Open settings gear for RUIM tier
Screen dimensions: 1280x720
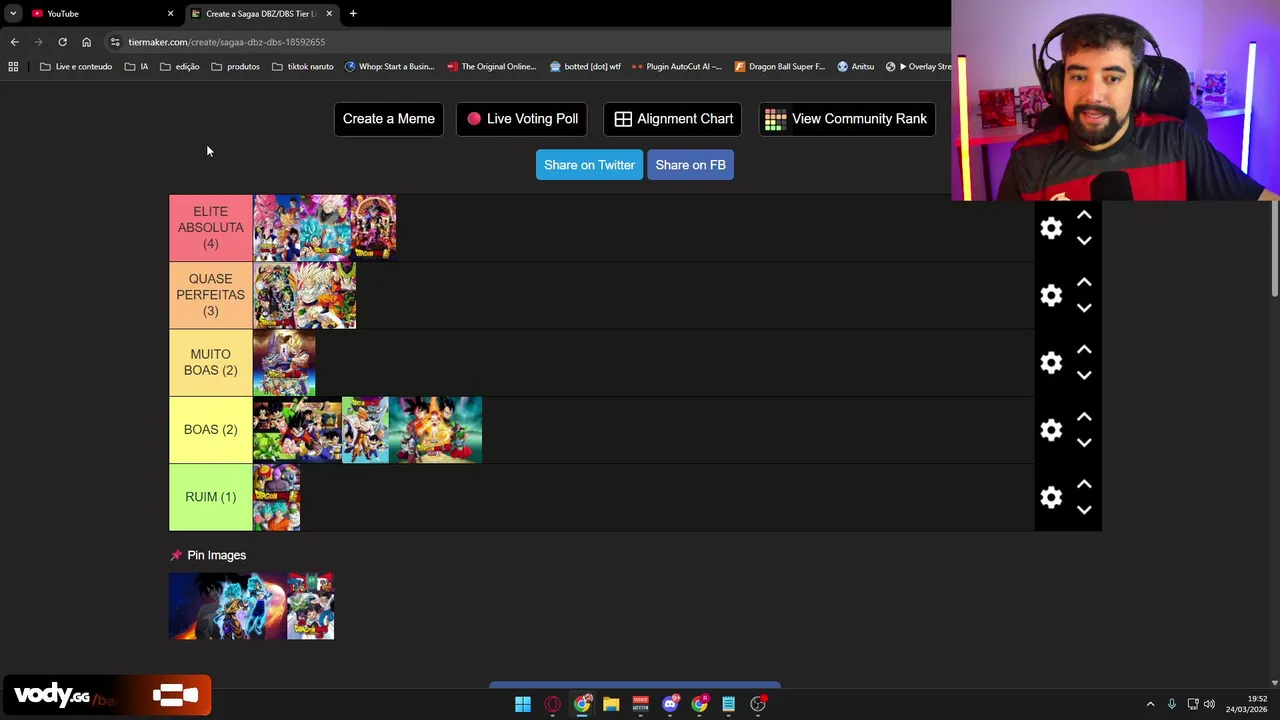(1051, 497)
